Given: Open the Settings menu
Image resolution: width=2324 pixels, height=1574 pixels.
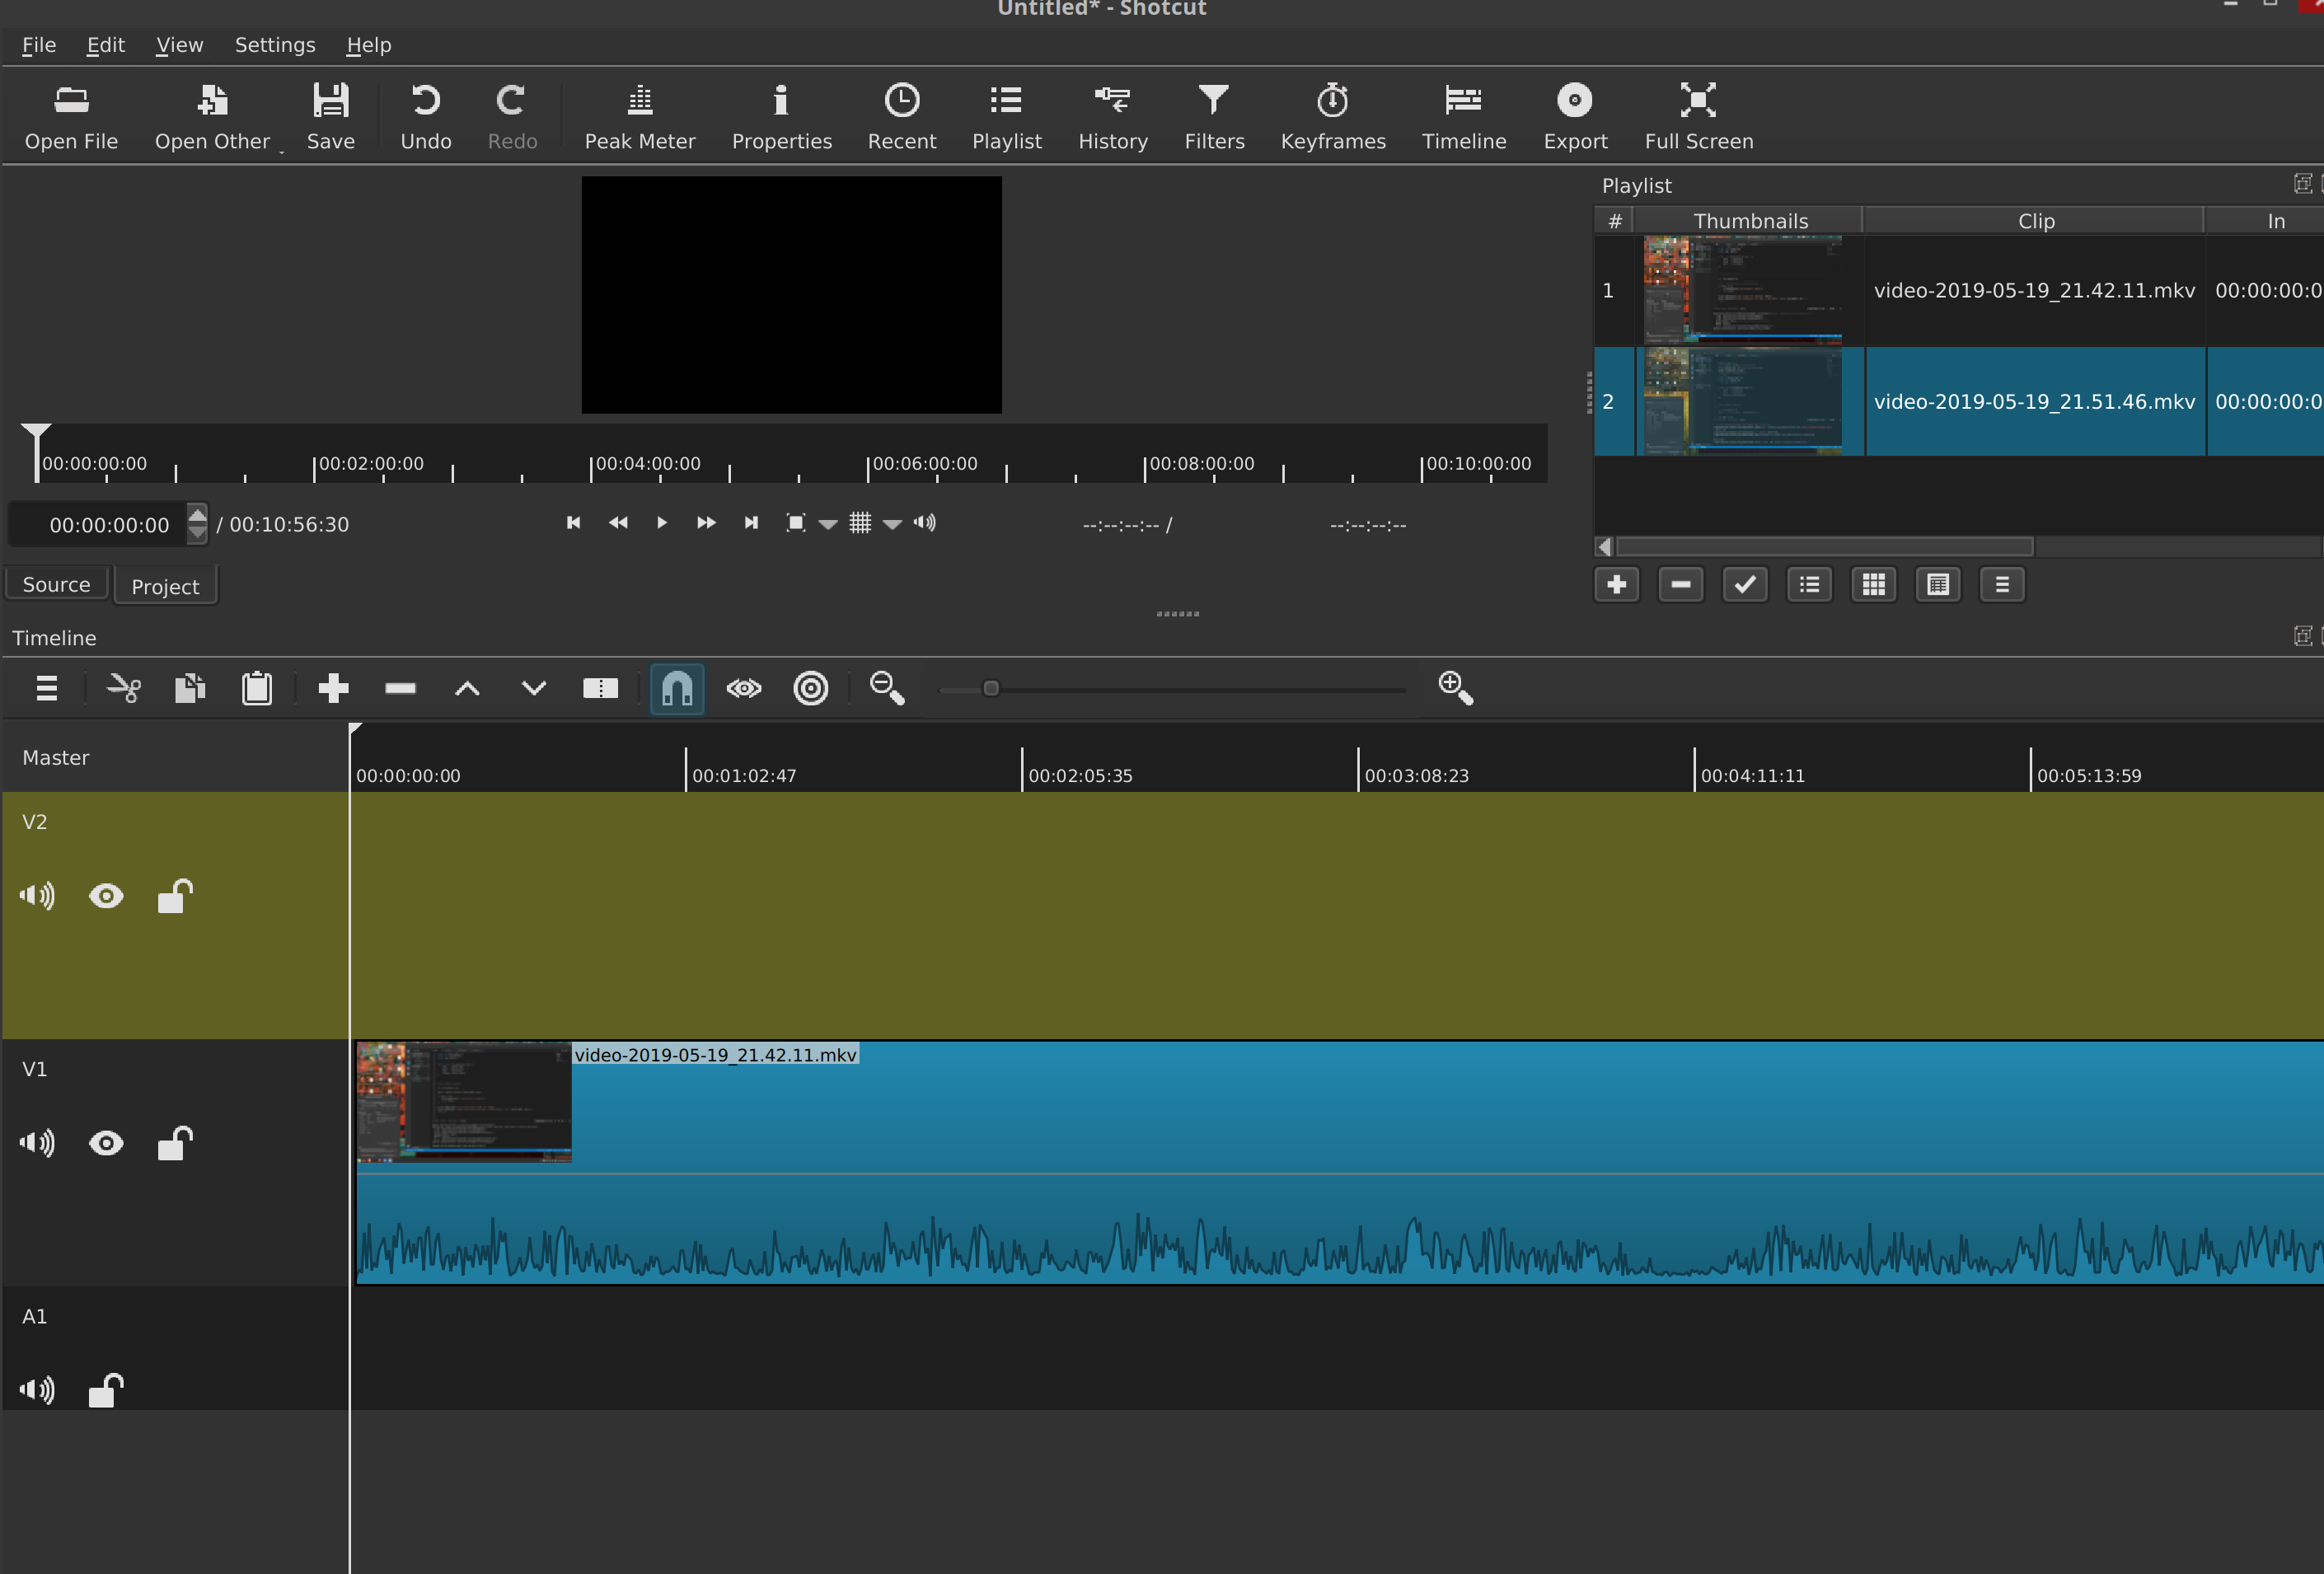Looking at the screenshot, I should point(274,44).
